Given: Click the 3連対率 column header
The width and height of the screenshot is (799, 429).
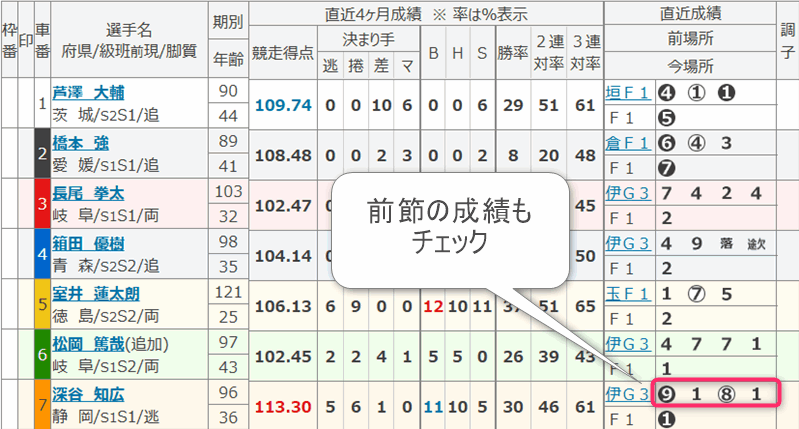Looking at the screenshot, I should (x=585, y=52).
